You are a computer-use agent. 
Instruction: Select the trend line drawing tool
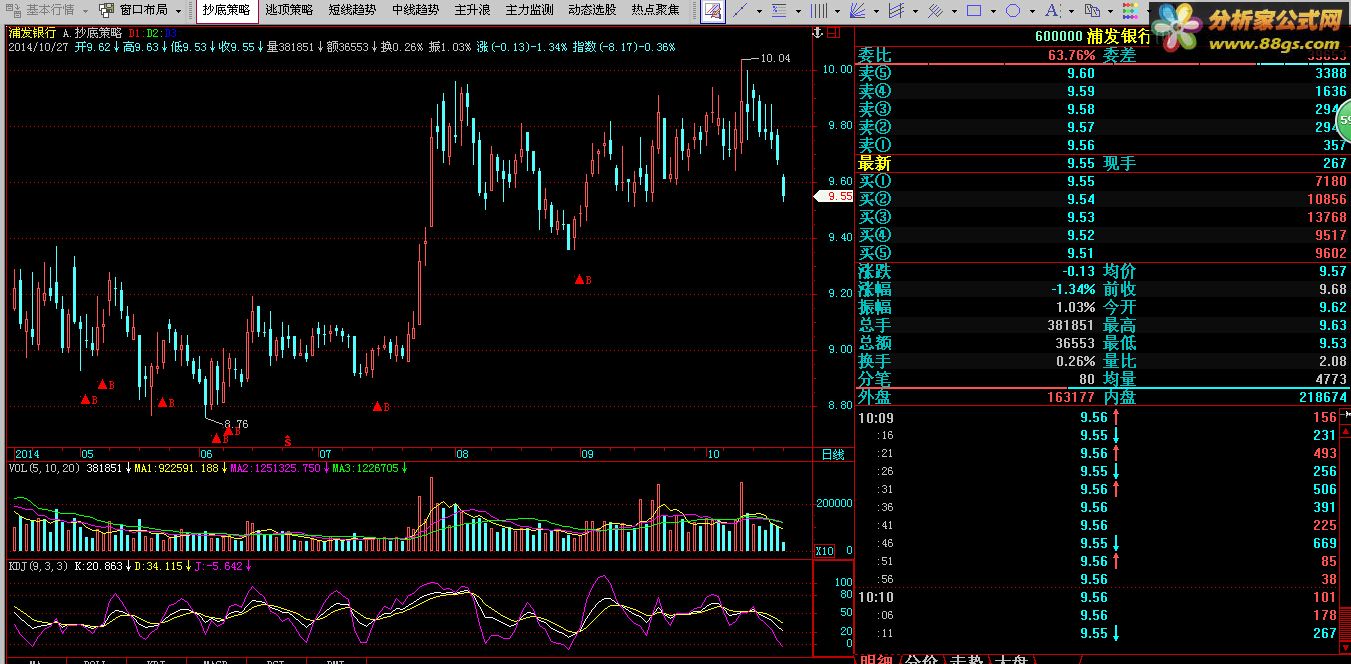[739, 11]
